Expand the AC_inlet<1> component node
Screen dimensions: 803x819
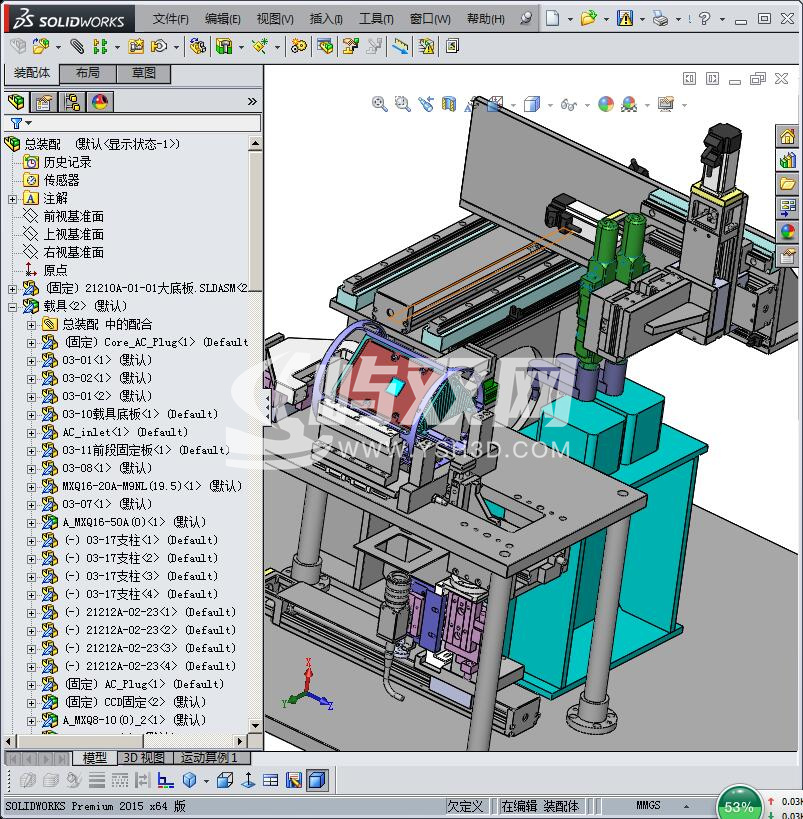click(x=31, y=433)
